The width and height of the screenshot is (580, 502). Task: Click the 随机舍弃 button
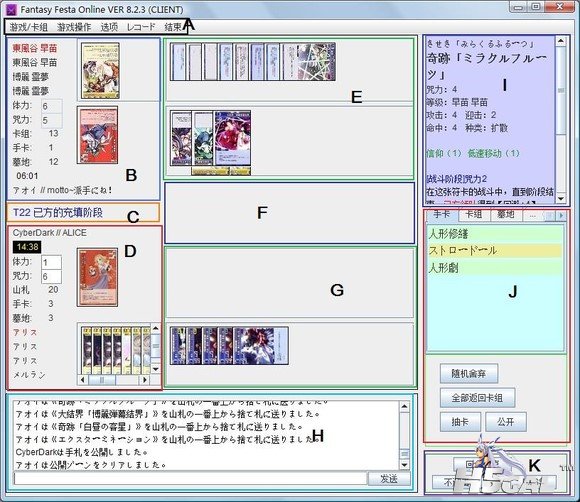[469, 374]
